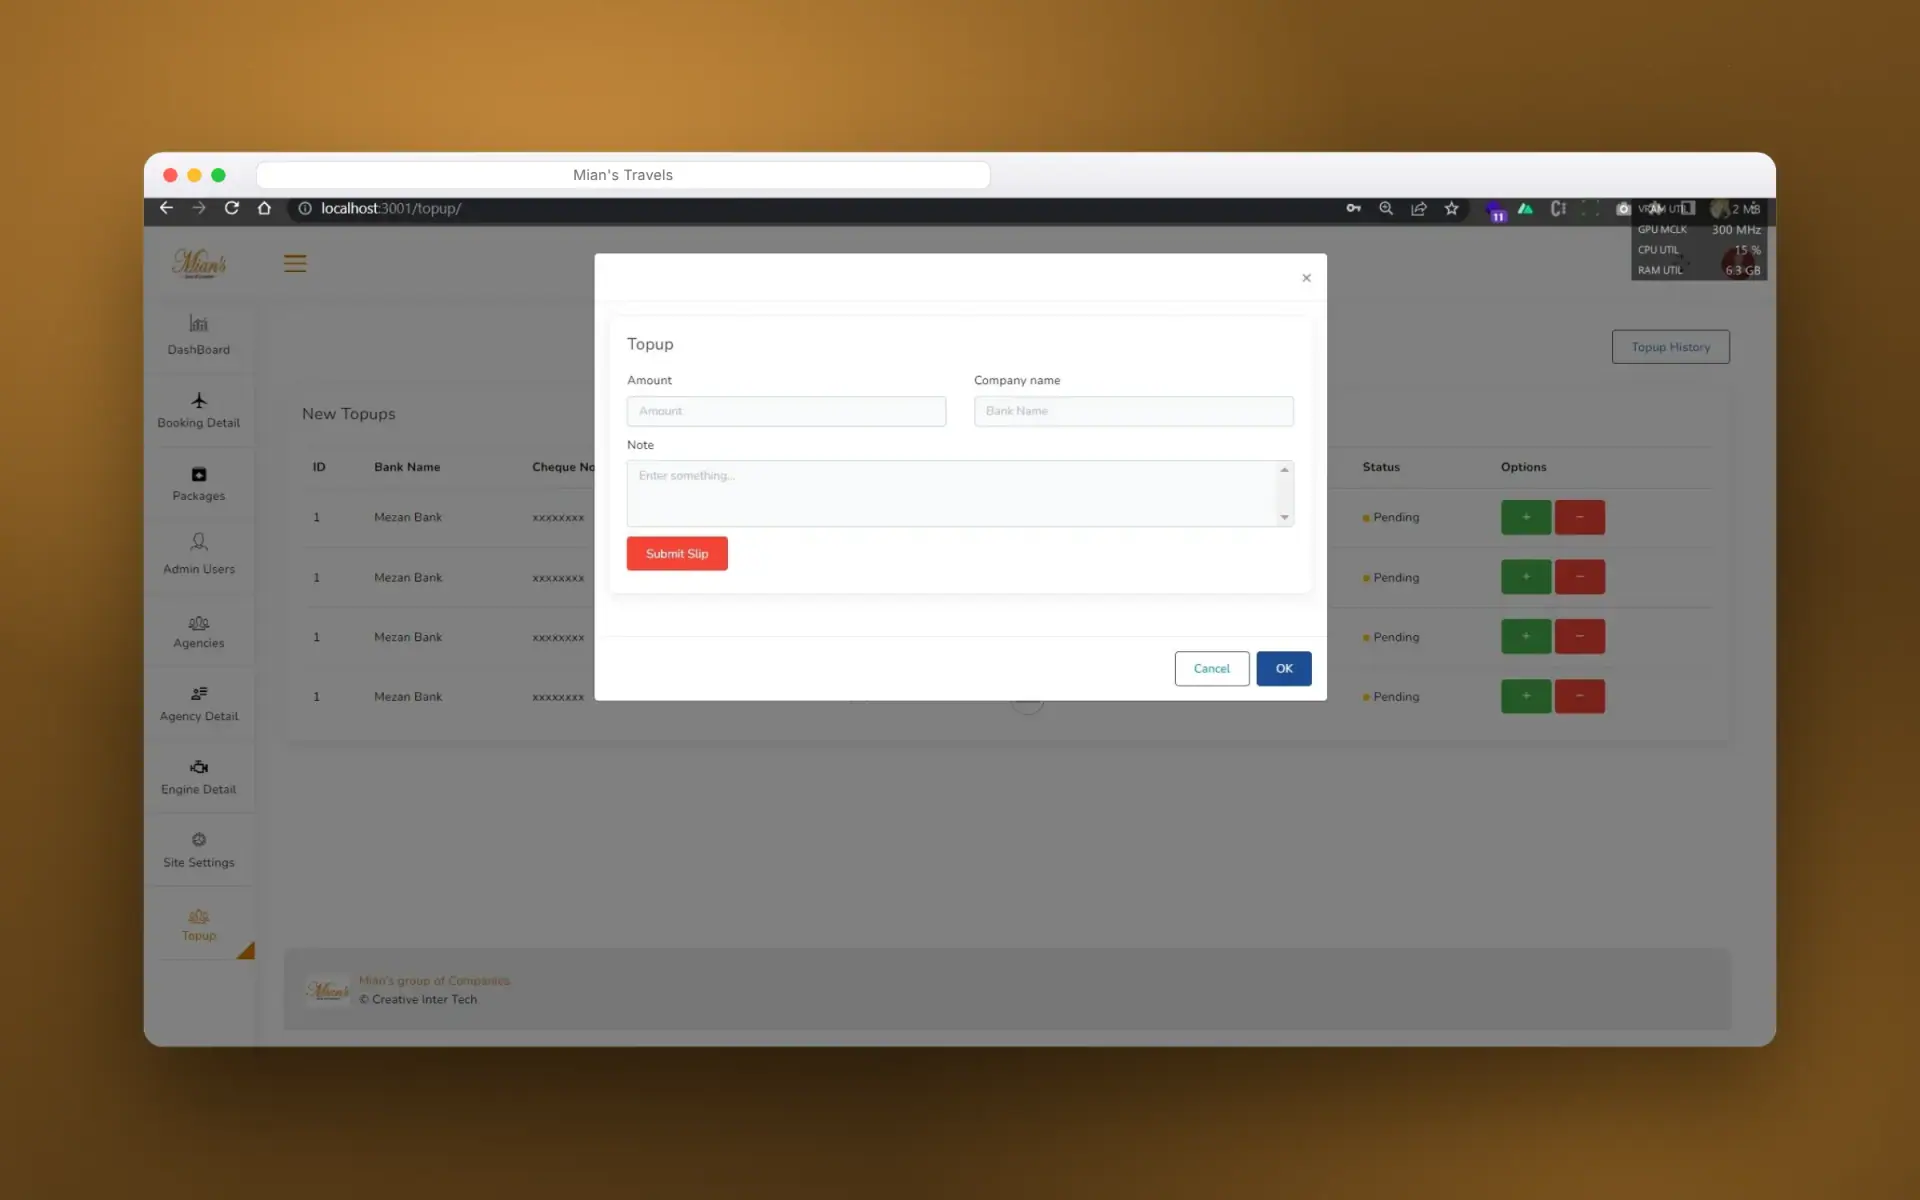This screenshot has width=1920, height=1200.
Task: Open Site Settings in the sidebar
Action: tap(199, 850)
